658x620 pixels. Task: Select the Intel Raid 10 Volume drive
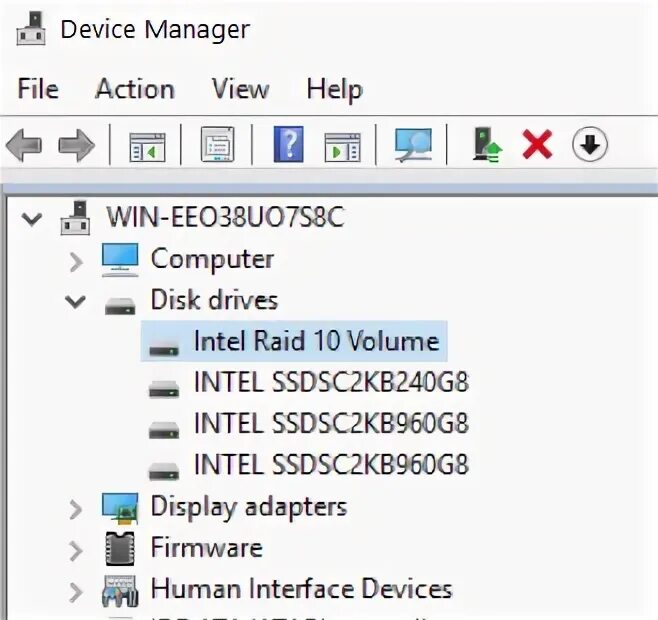(316, 342)
